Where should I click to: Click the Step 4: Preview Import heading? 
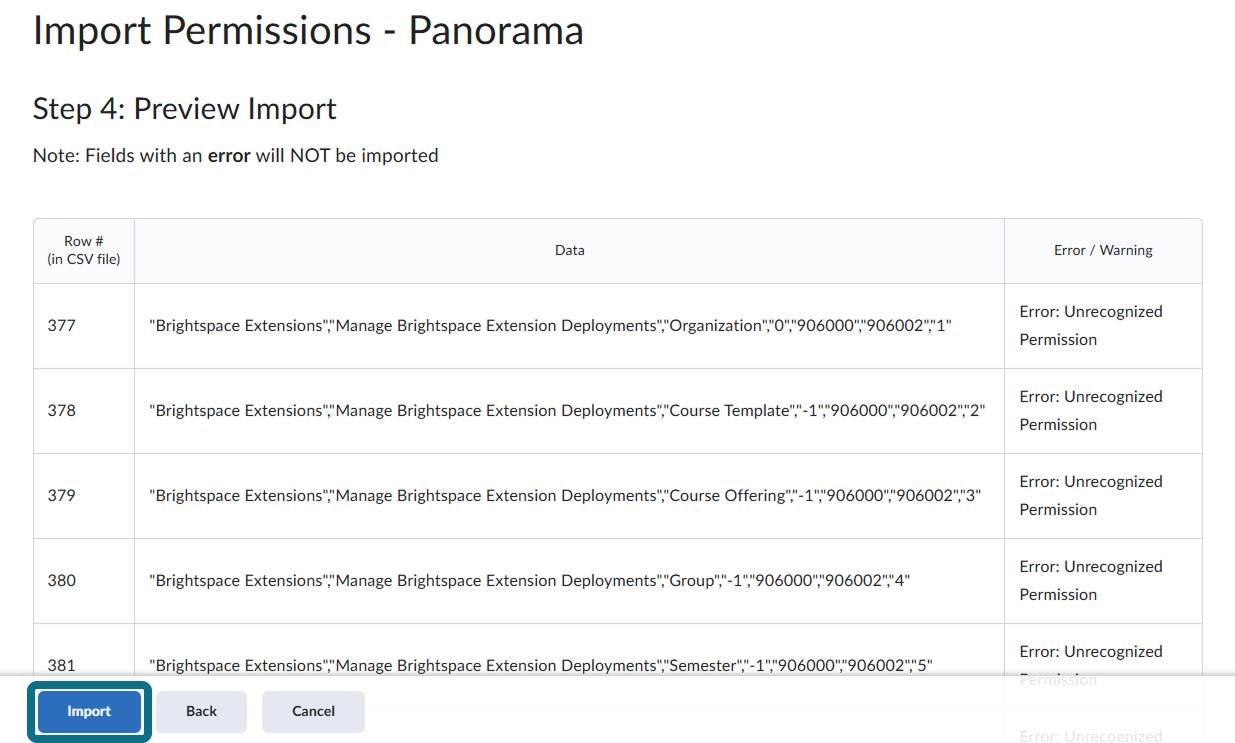(x=185, y=108)
